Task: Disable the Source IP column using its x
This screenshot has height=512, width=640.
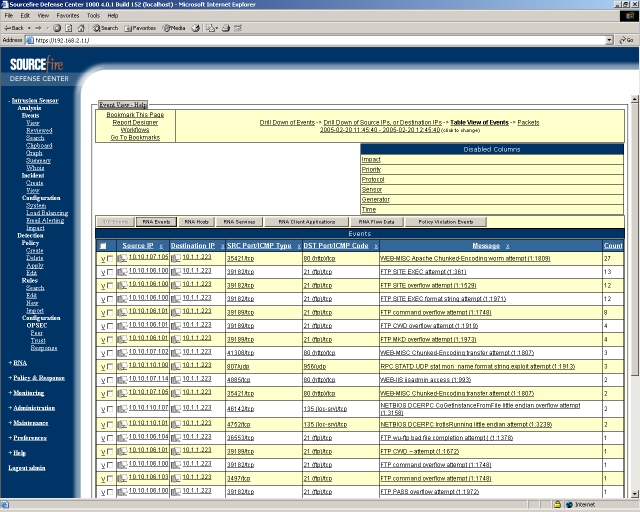Action: pyautogui.click(x=161, y=246)
